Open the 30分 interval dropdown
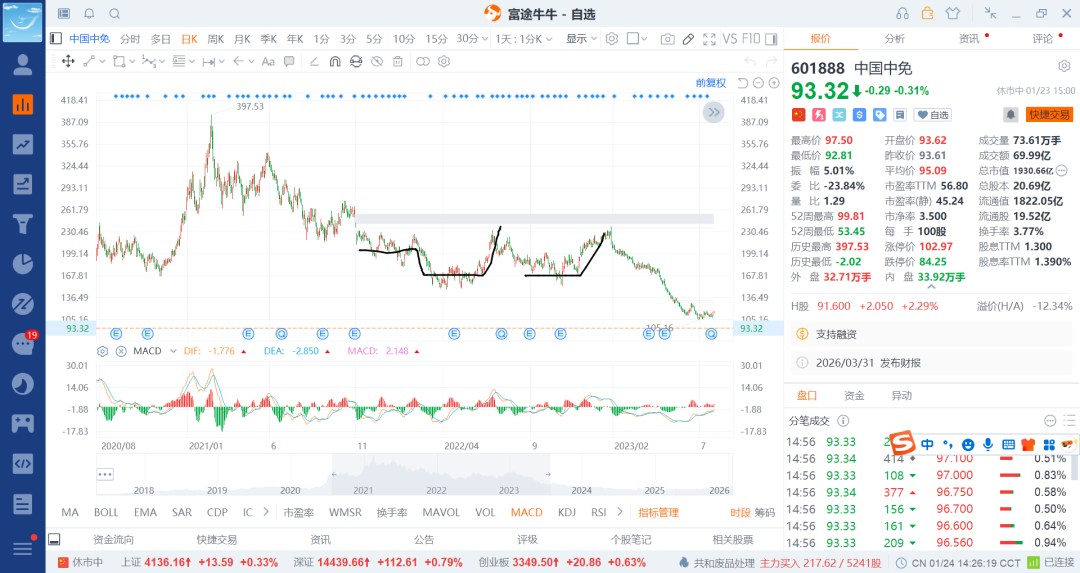The height and width of the screenshot is (573, 1080). point(472,39)
